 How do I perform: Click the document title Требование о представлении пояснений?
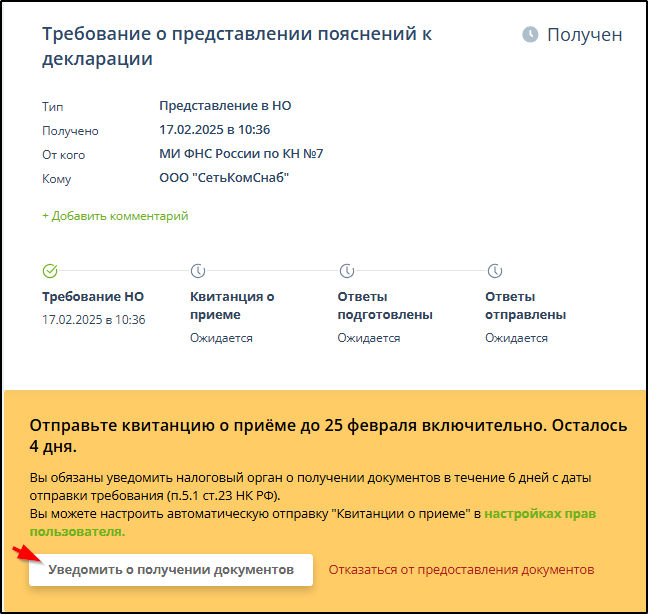tap(236, 46)
